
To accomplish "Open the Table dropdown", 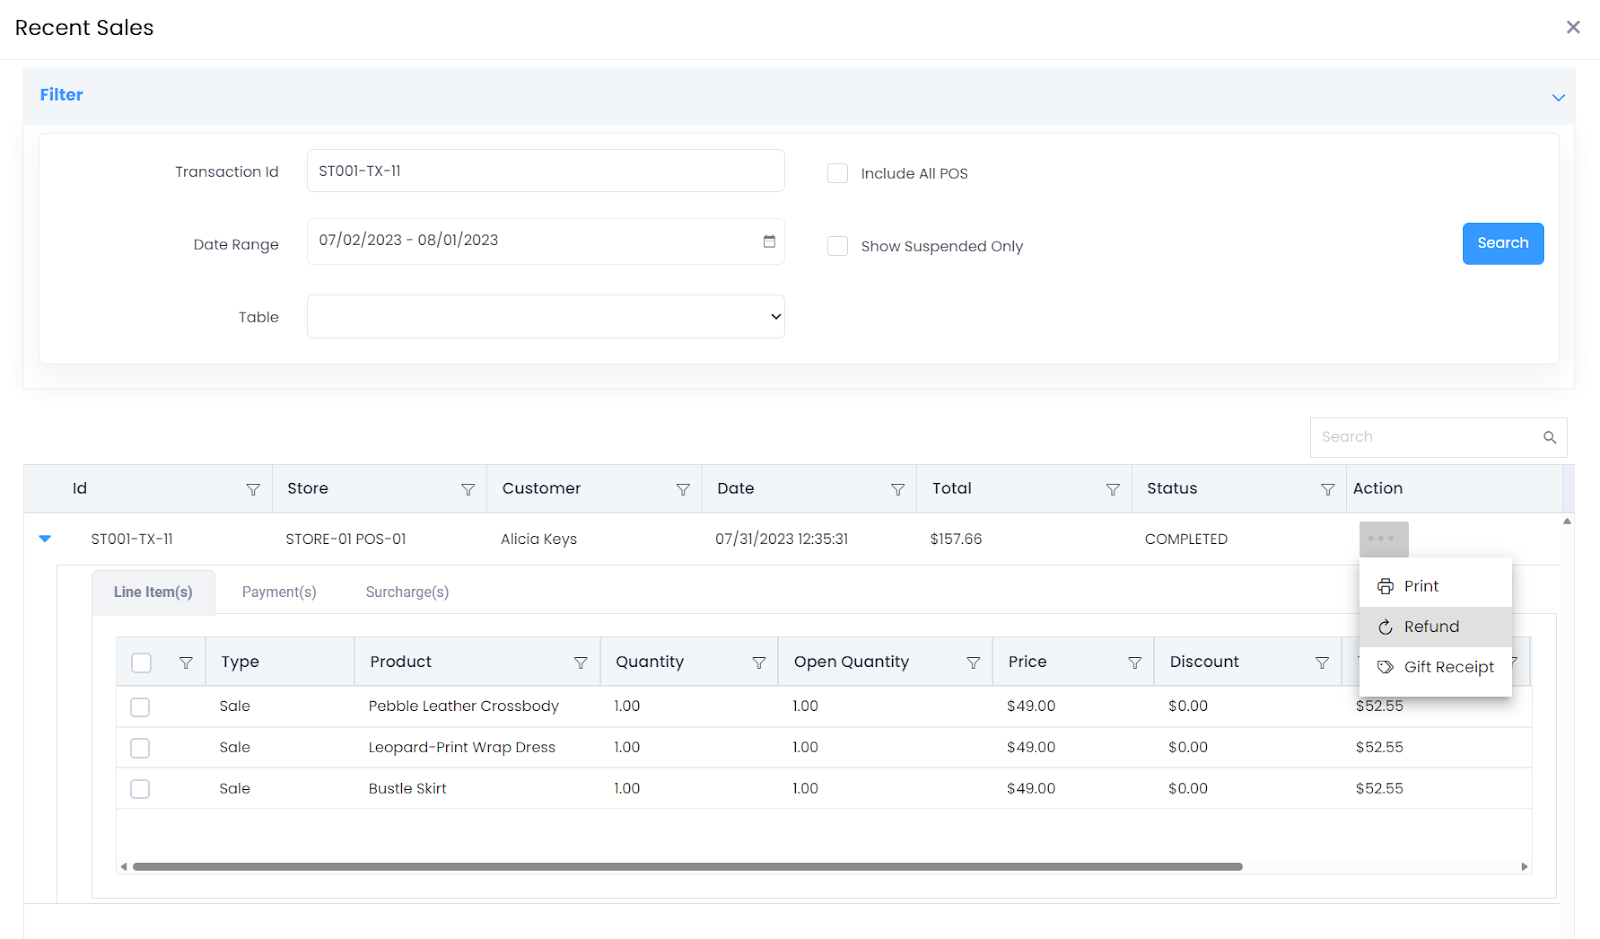I will (545, 317).
